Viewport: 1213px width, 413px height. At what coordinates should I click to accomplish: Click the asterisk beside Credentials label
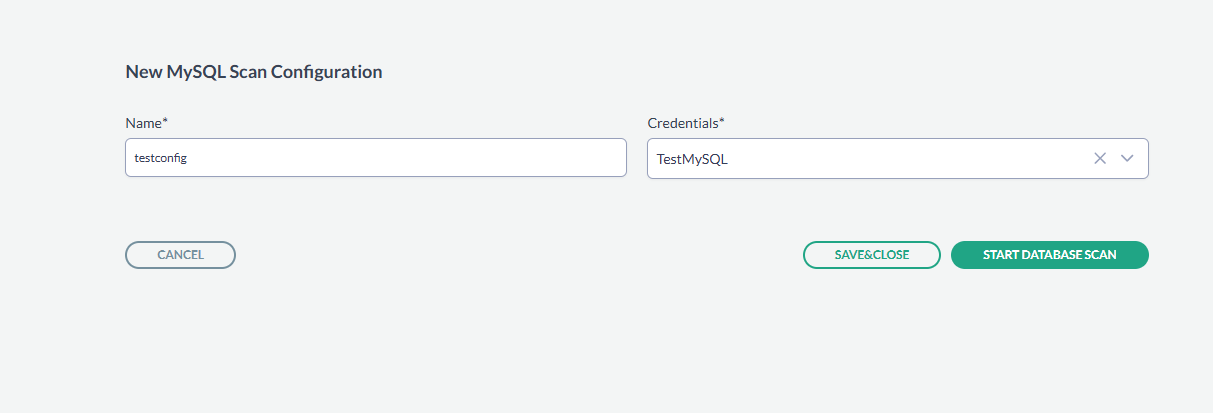(x=722, y=121)
